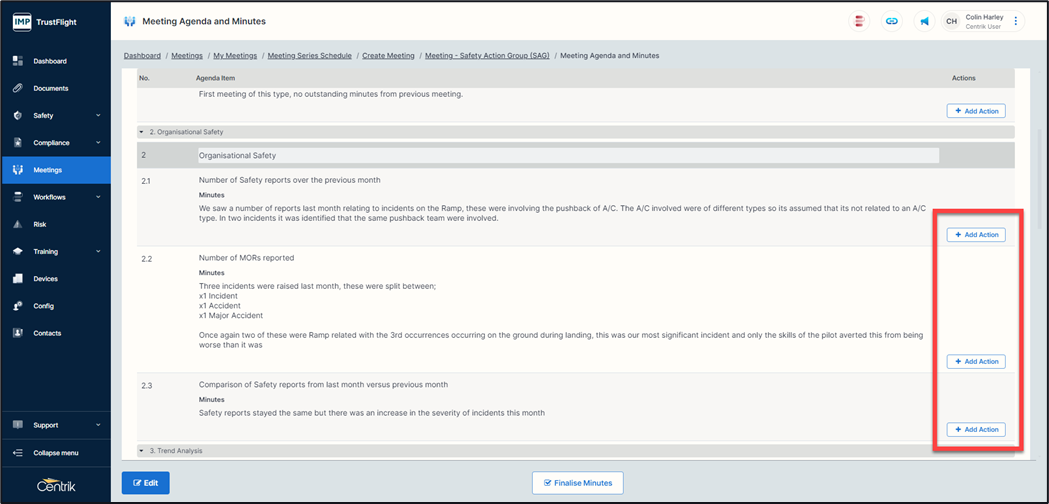Click the Devices icon in sidebar
This screenshot has height=504, width=1049.
tap(18, 279)
